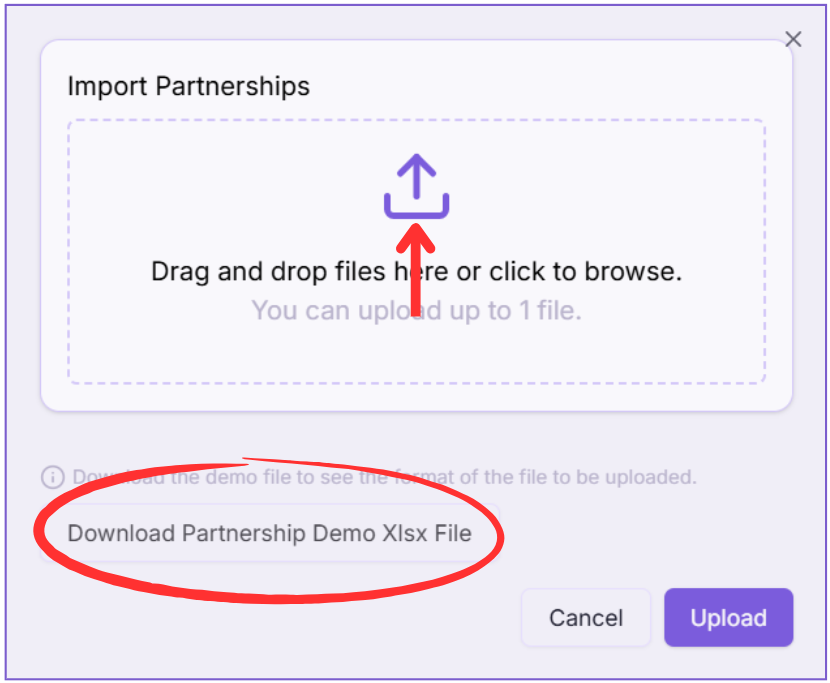Close the Import Partnerships dialog
The width and height of the screenshot is (830, 683).
(793, 39)
